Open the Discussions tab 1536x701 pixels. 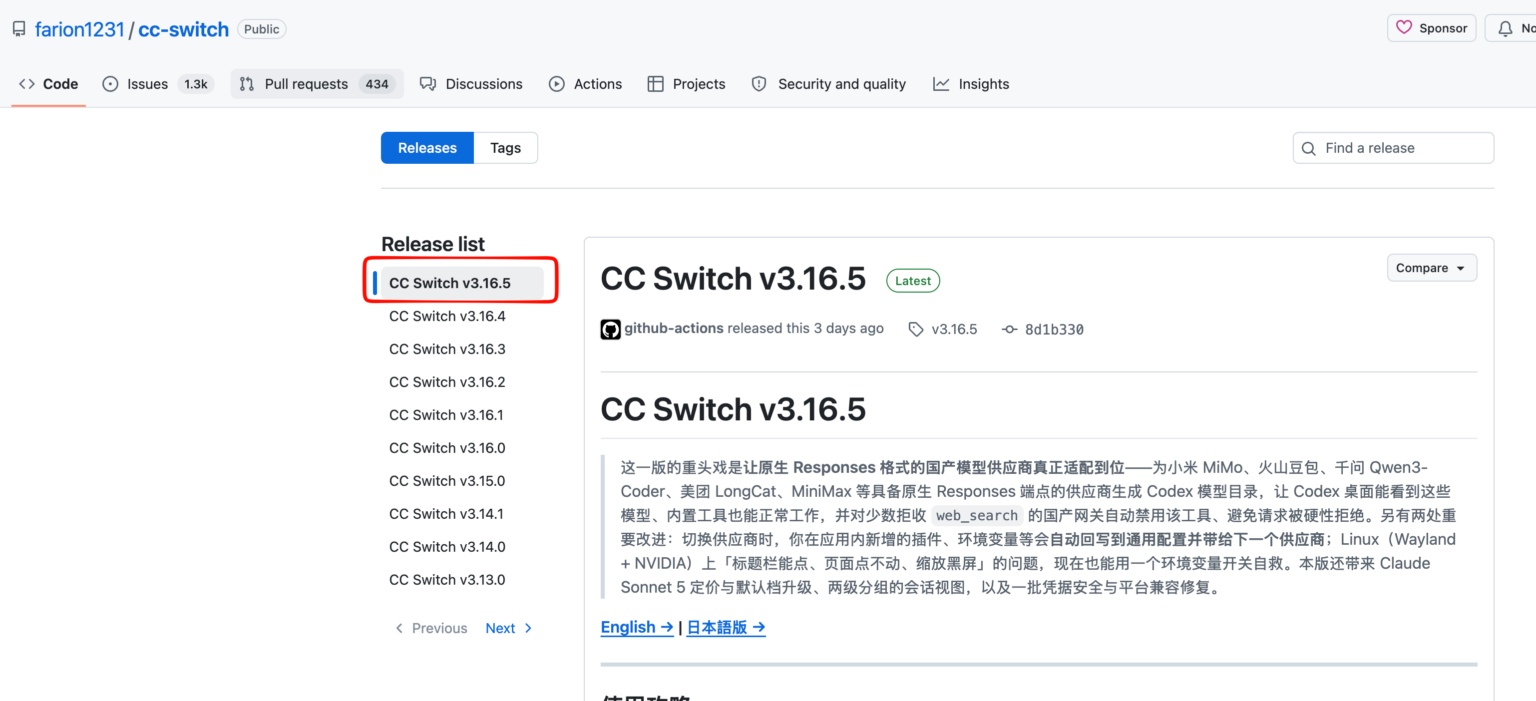click(x=471, y=84)
